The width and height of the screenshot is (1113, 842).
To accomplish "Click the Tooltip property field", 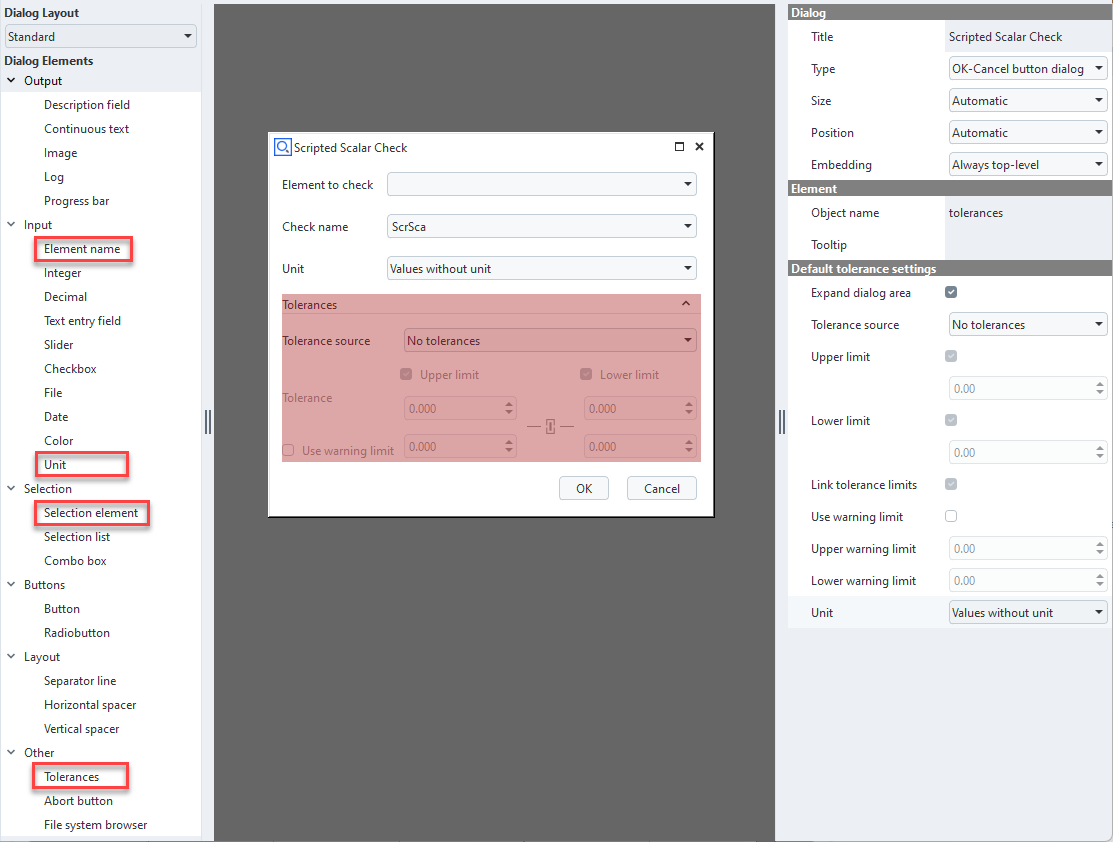I will [x=1027, y=245].
